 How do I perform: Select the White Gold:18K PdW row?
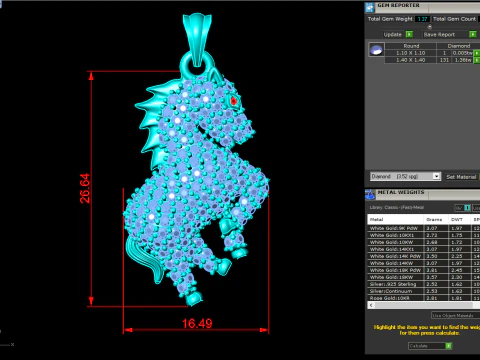click(423, 270)
